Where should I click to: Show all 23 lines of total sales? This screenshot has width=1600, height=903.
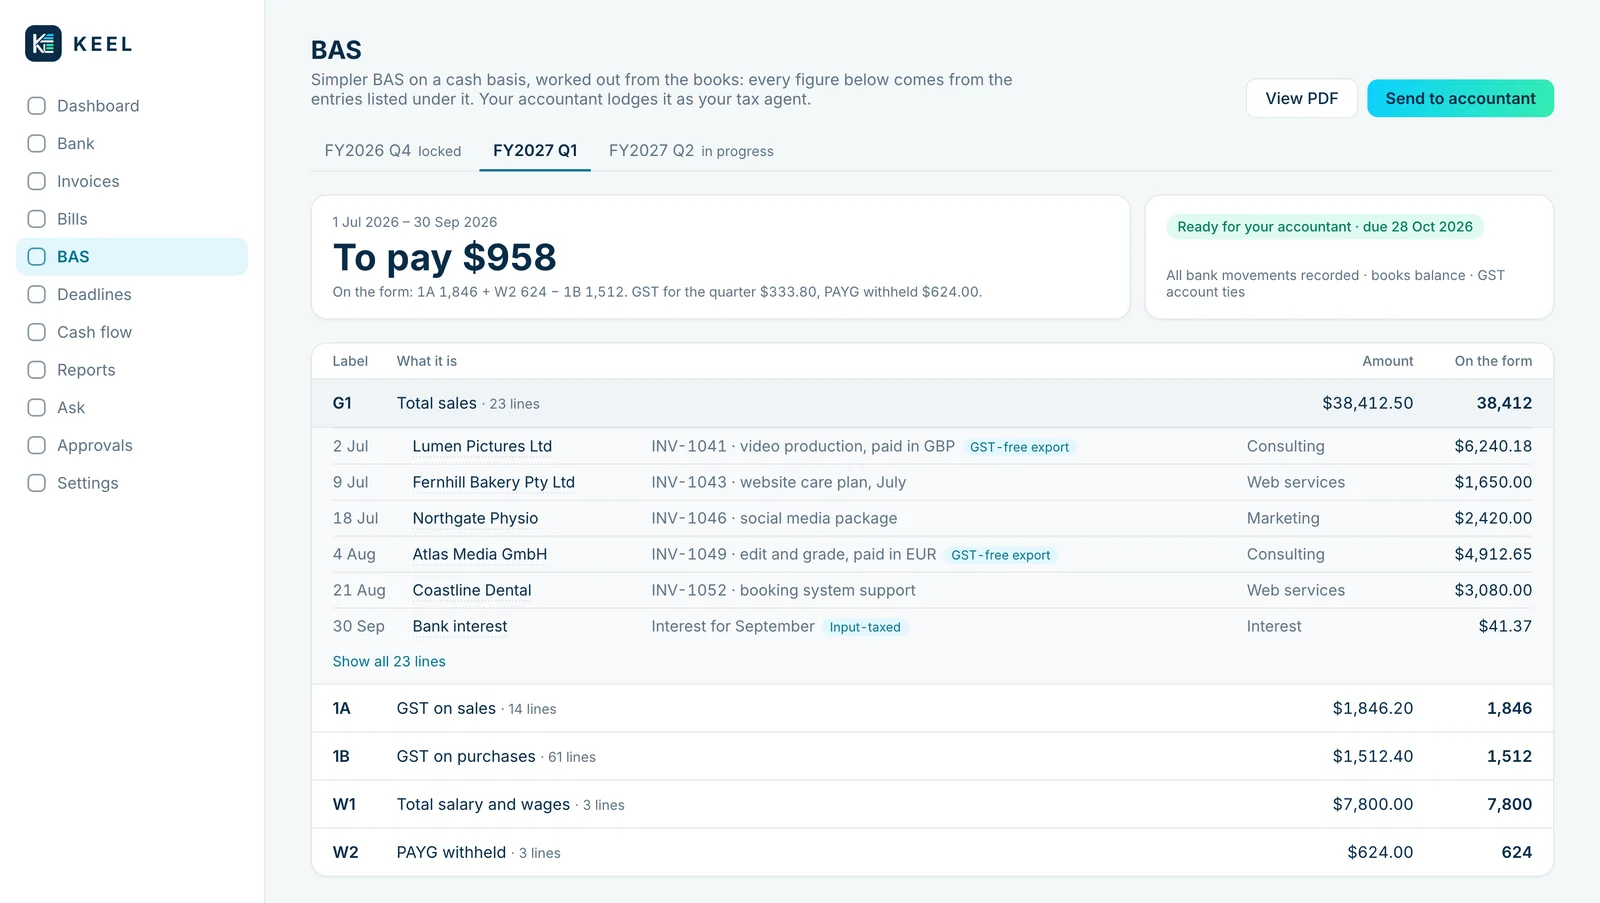[x=389, y=662]
